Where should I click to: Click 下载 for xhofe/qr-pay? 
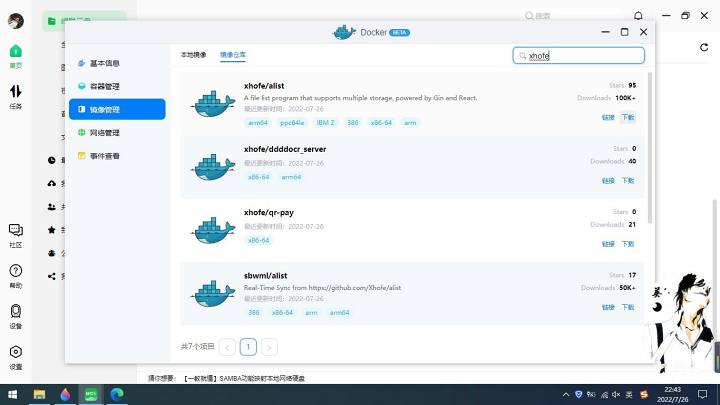coord(628,244)
